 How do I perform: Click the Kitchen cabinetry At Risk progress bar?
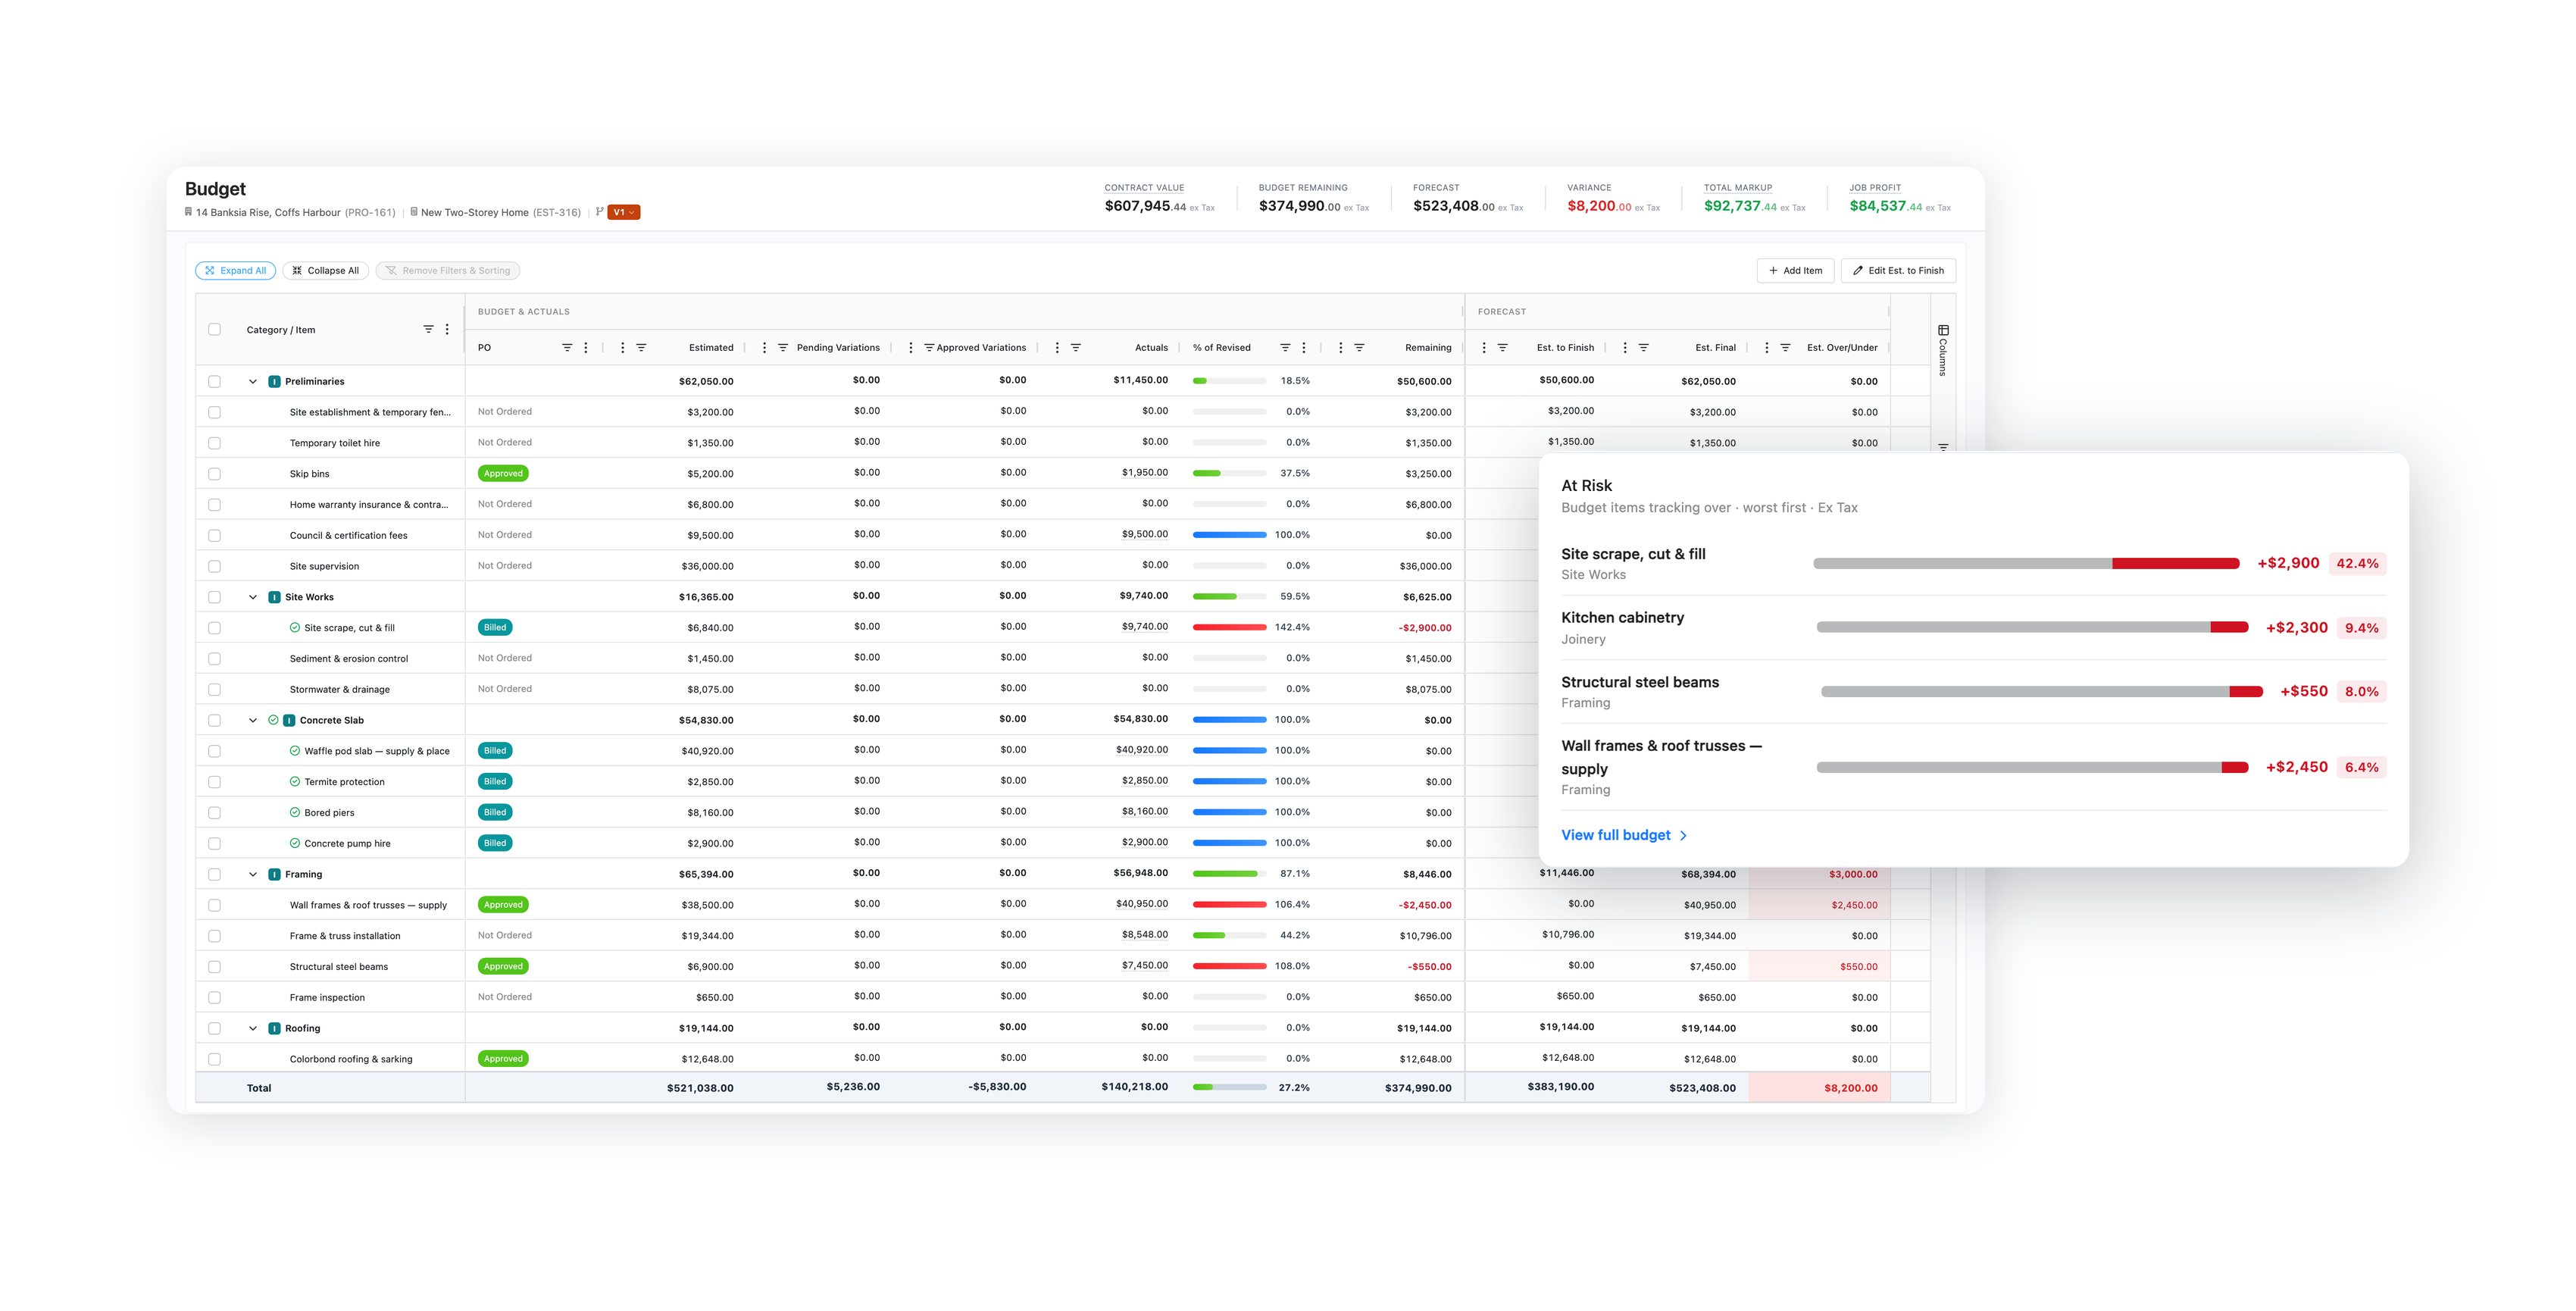[x=2032, y=628]
